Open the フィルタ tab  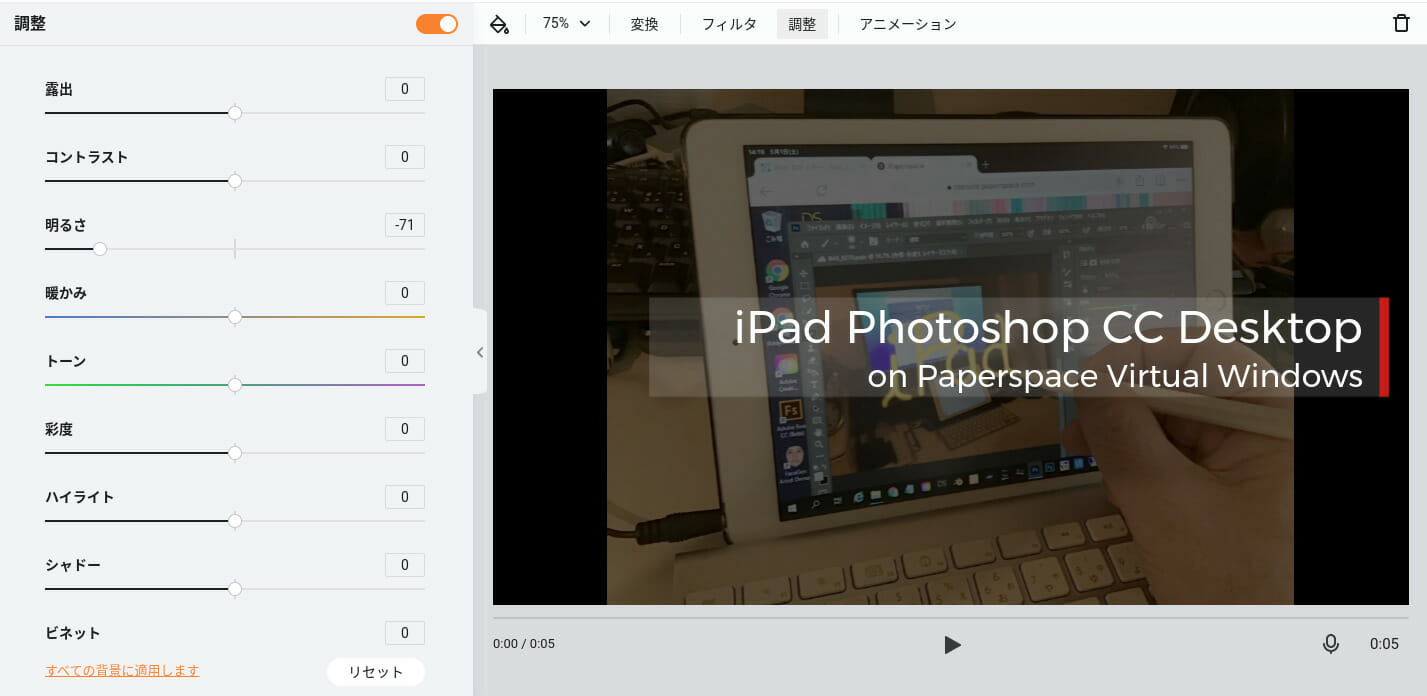tap(729, 24)
